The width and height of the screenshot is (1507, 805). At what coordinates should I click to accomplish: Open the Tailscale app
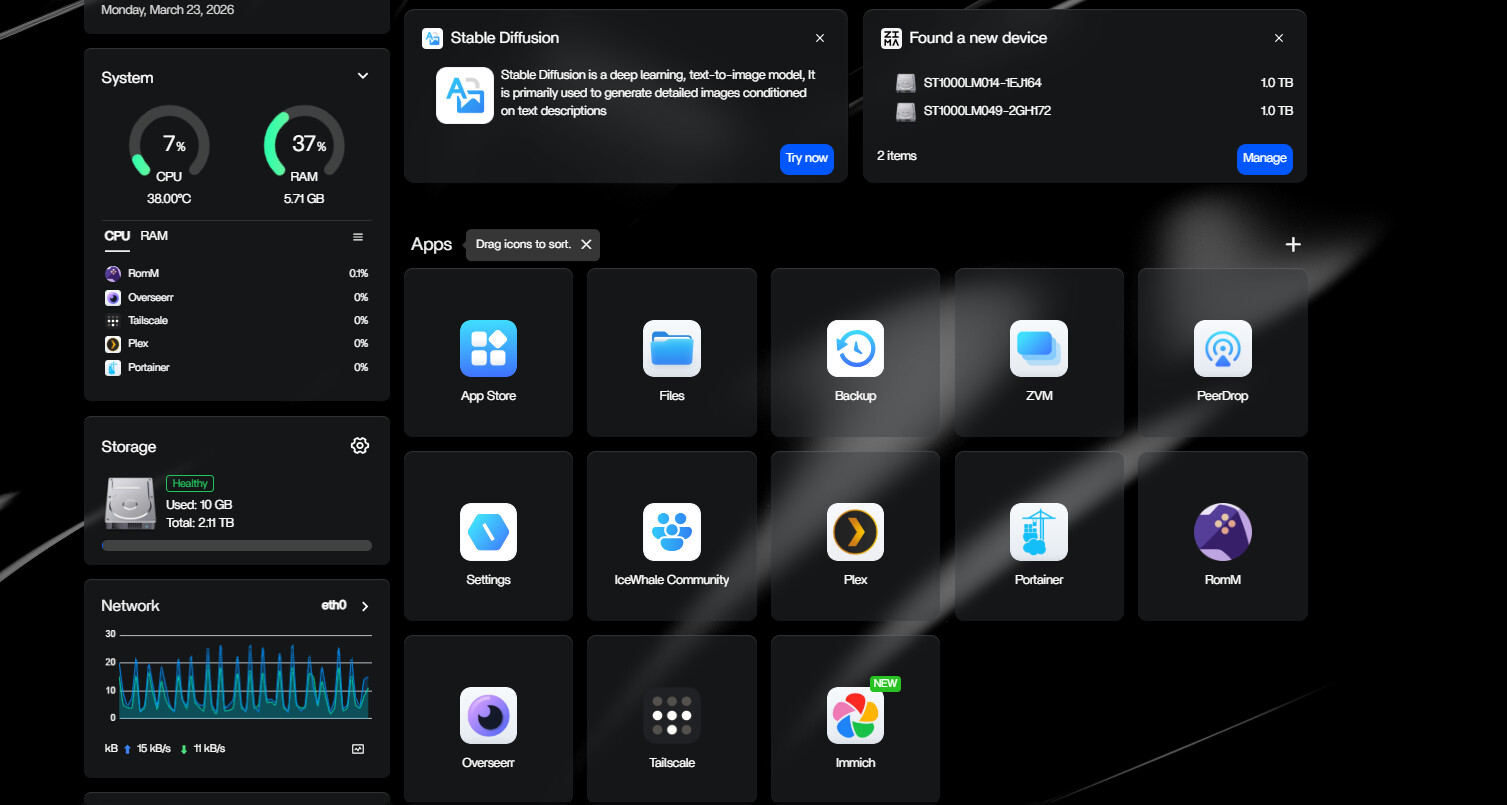click(x=671, y=715)
